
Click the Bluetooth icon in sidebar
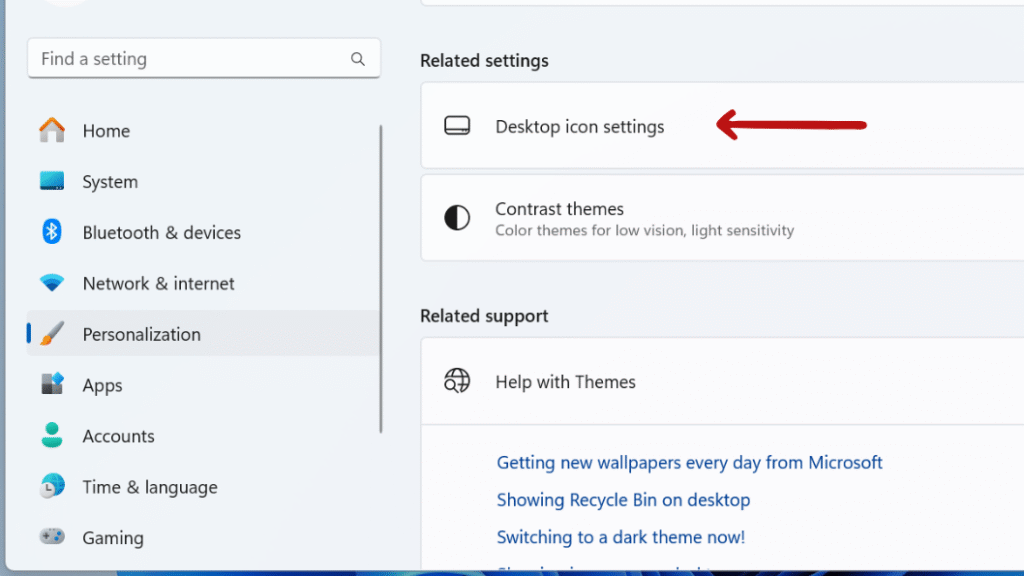point(52,232)
